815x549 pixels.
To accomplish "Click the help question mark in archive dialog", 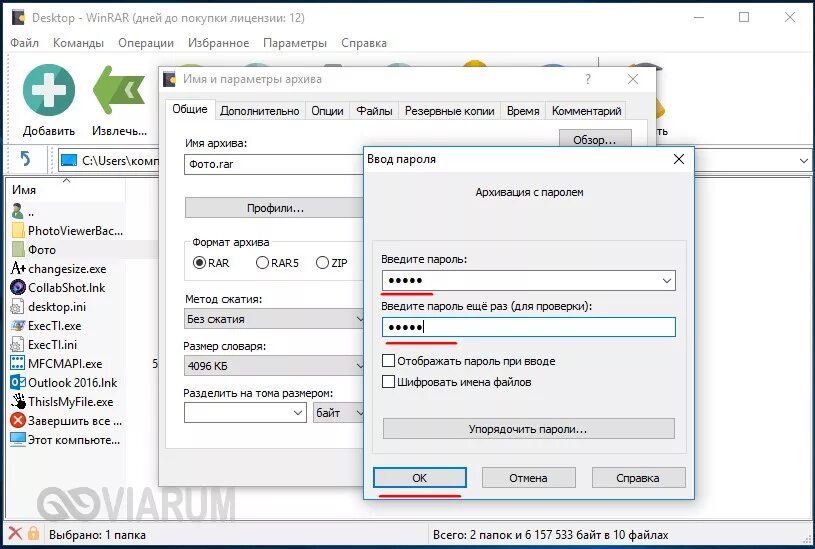I will coord(588,80).
